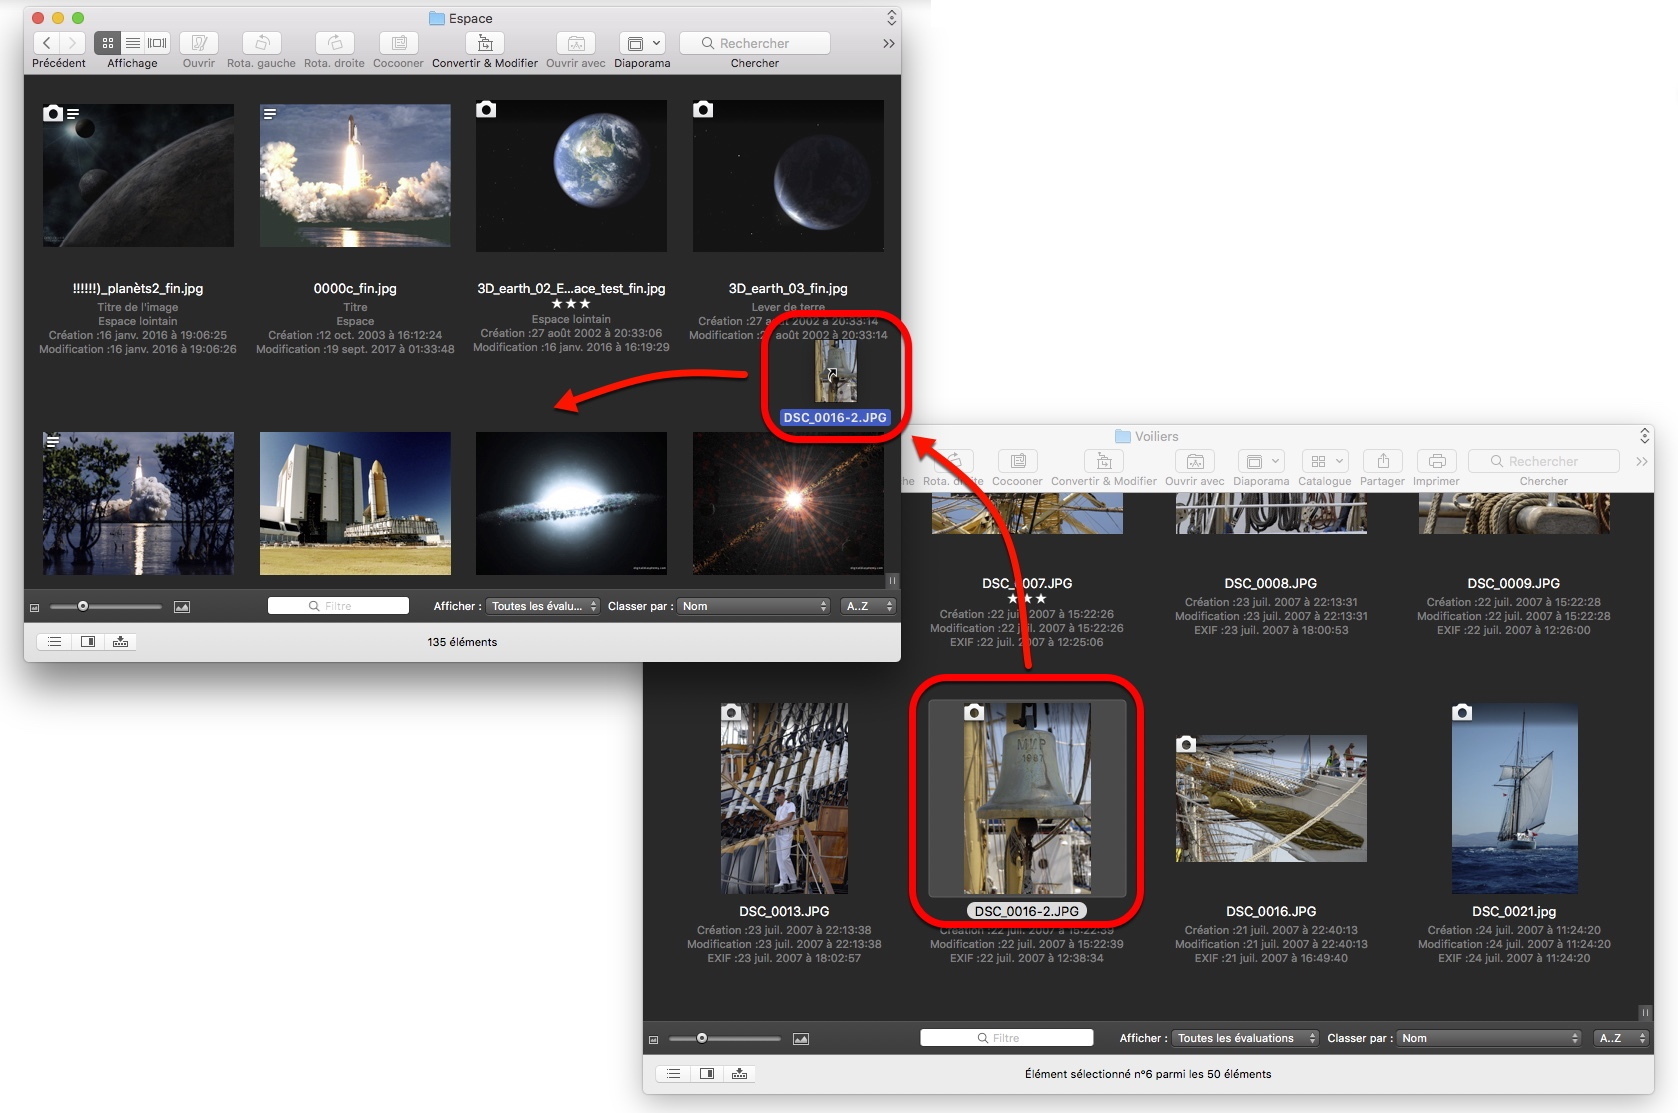Go back with the Précédent left arrow in Espace
This screenshot has width=1678, height=1113.
(x=46, y=43)
